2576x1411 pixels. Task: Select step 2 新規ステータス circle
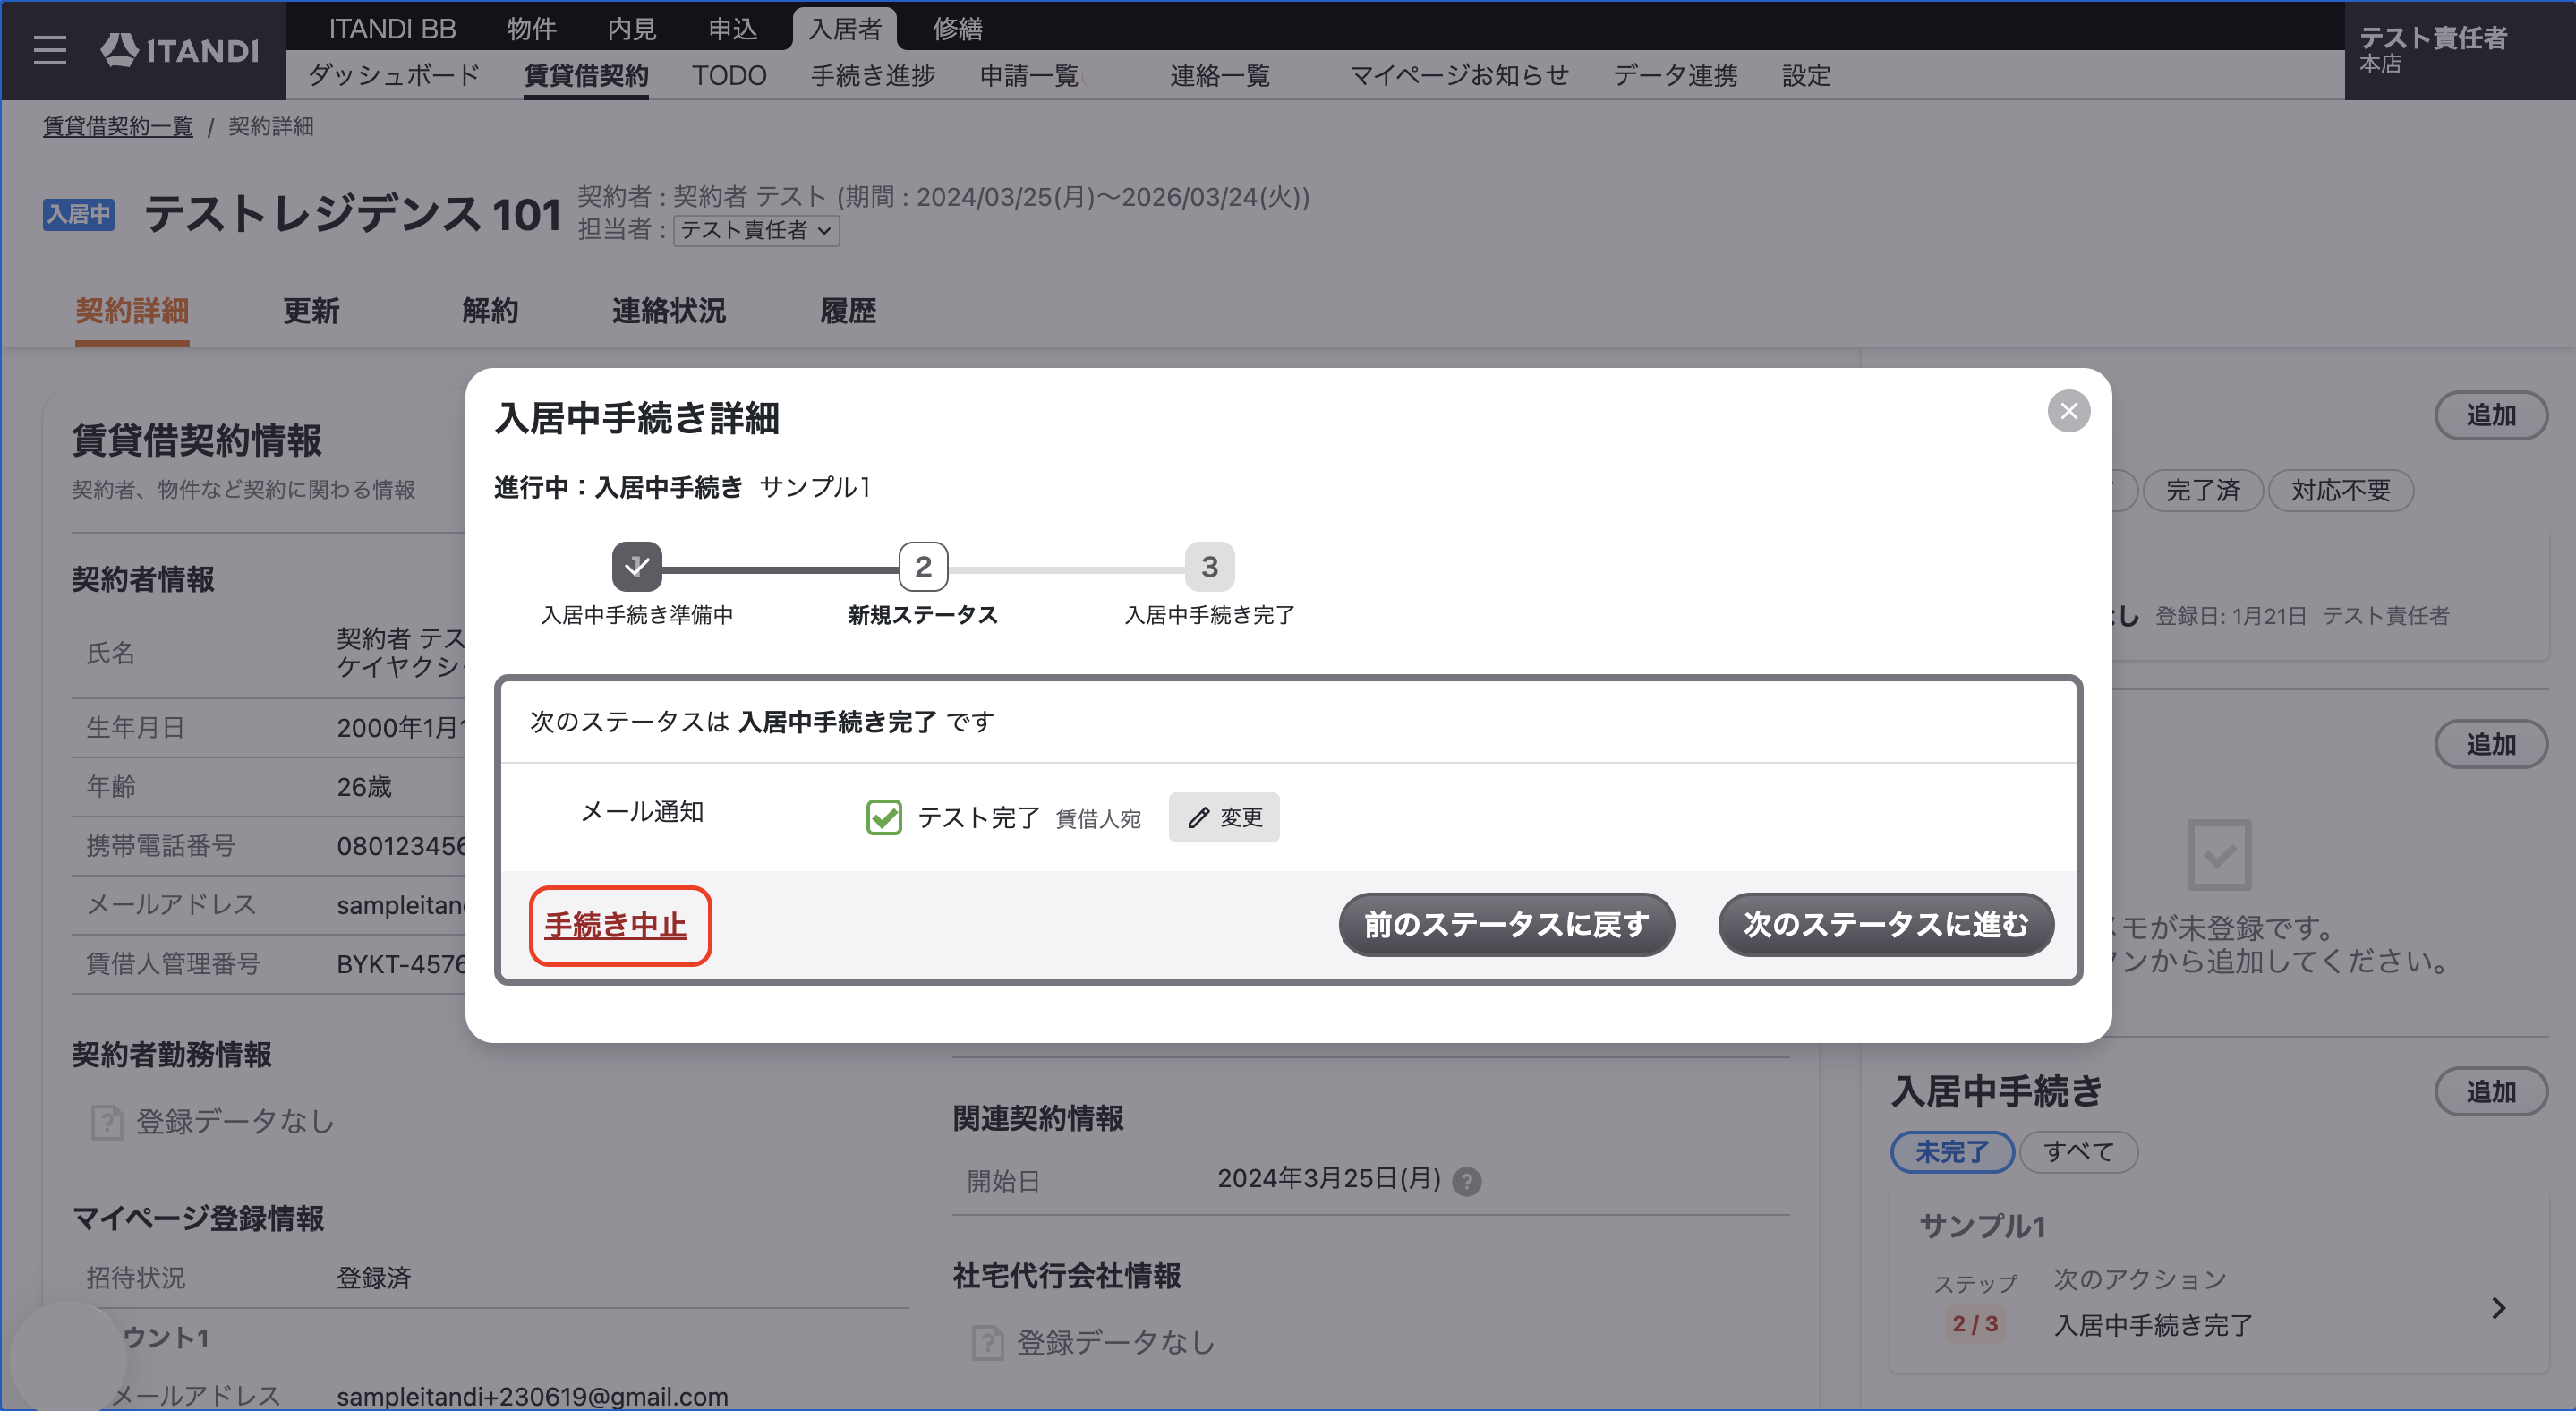923,567
